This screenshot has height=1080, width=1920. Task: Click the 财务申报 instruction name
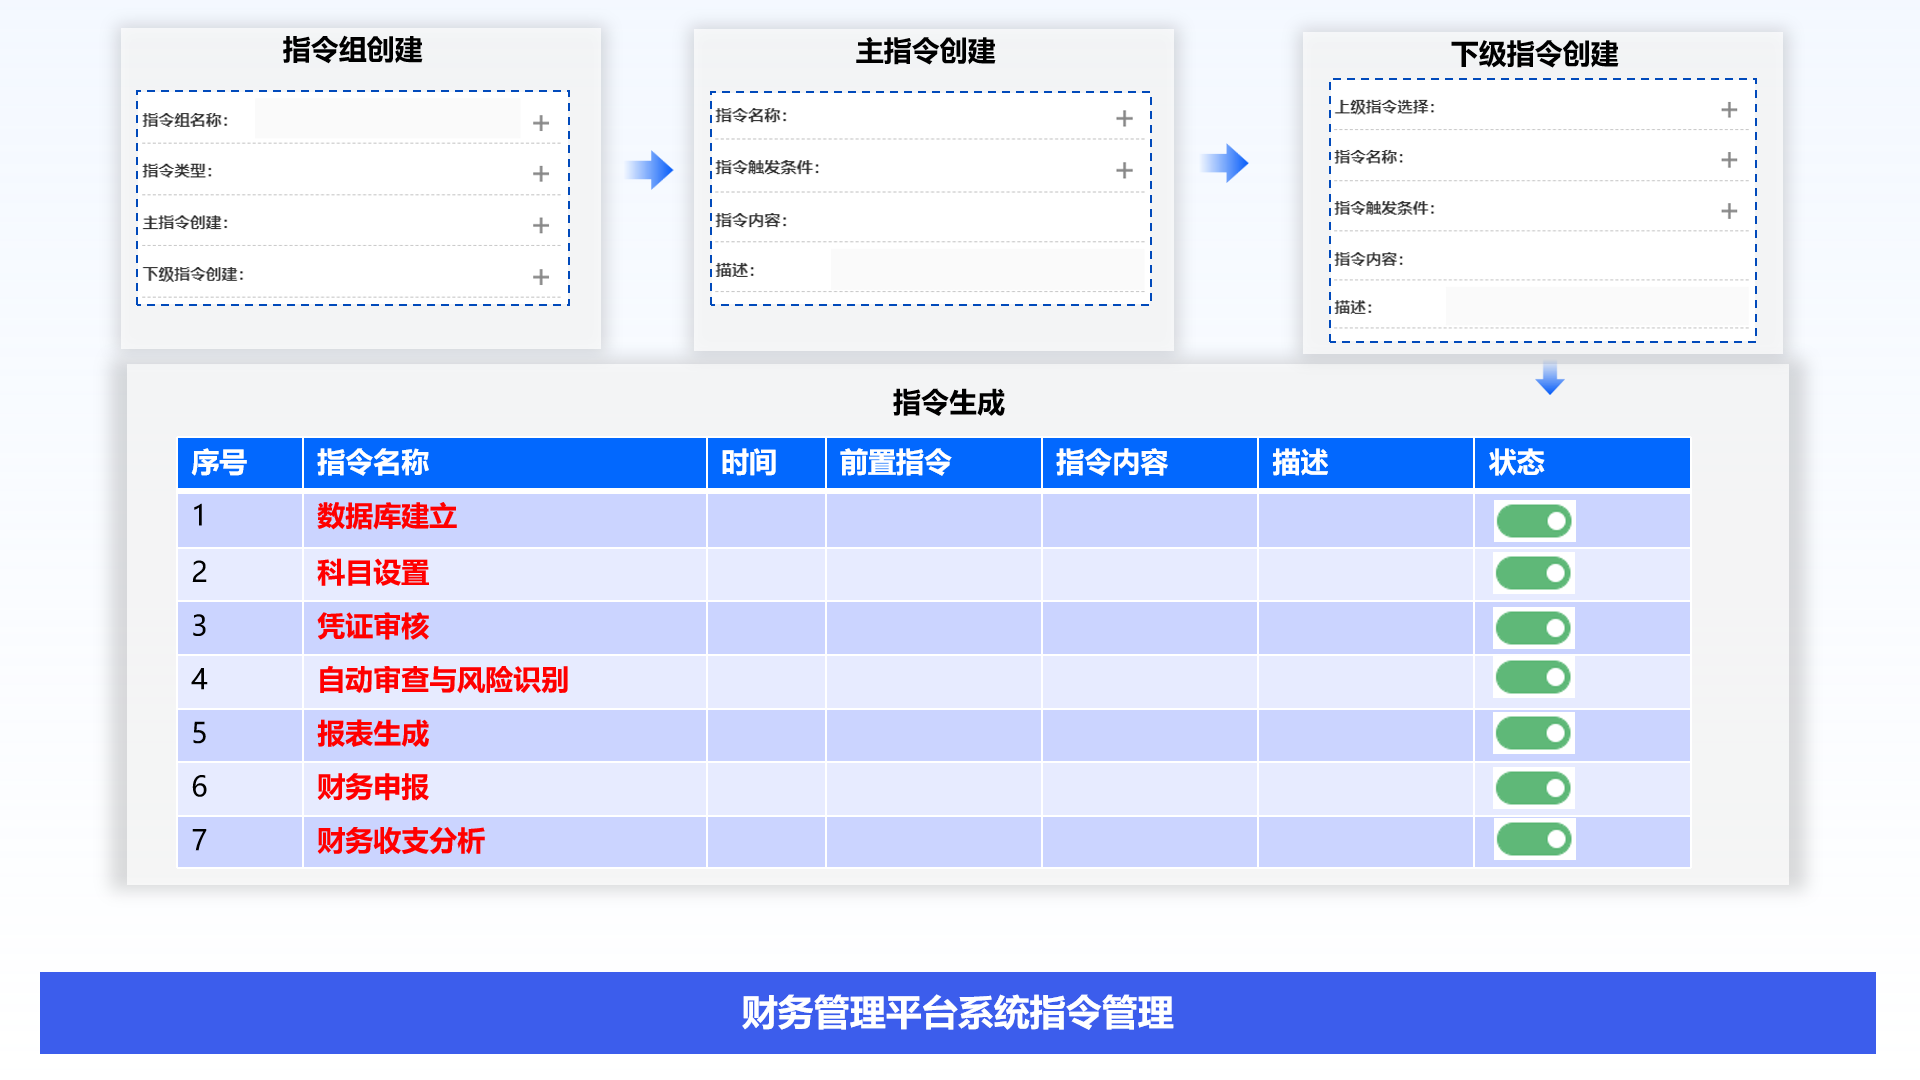point(373,787)
